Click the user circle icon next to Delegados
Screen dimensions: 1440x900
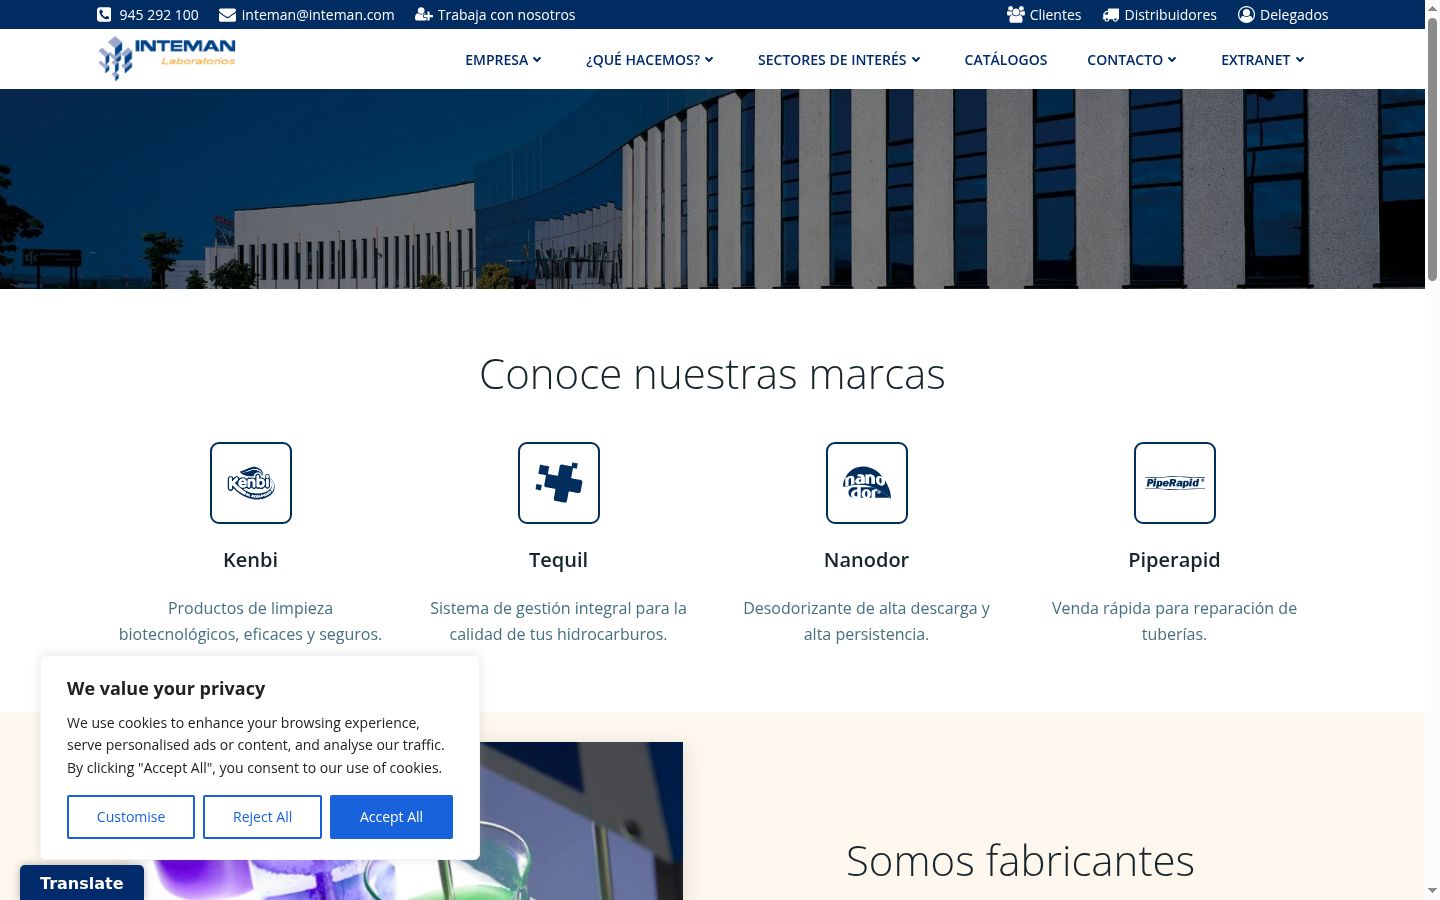[1246, 15]
